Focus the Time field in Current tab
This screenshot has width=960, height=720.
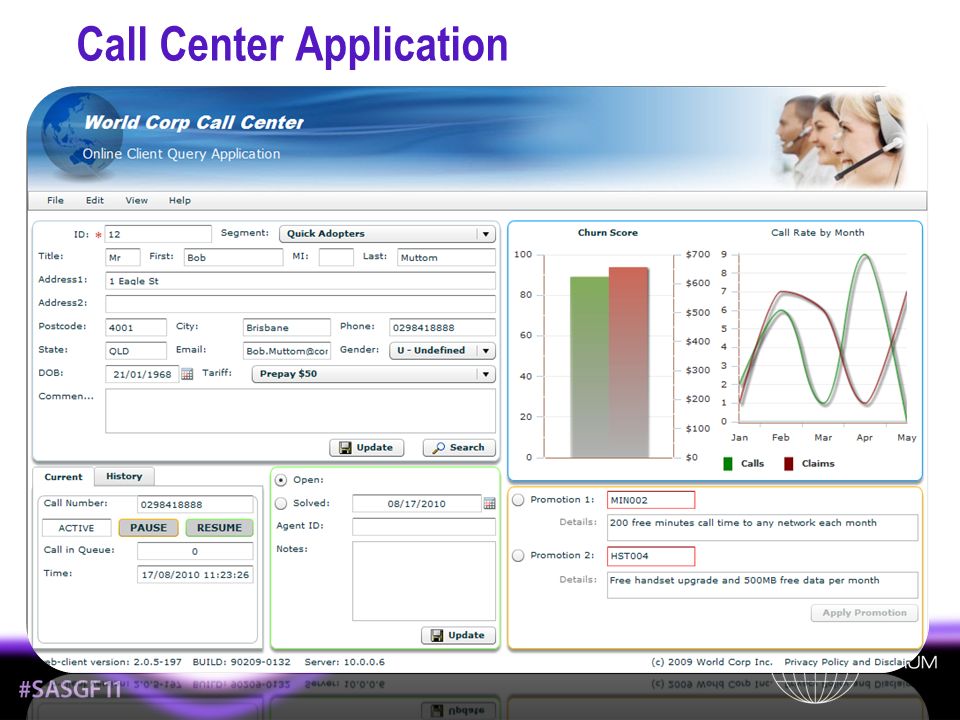[195, 574]
